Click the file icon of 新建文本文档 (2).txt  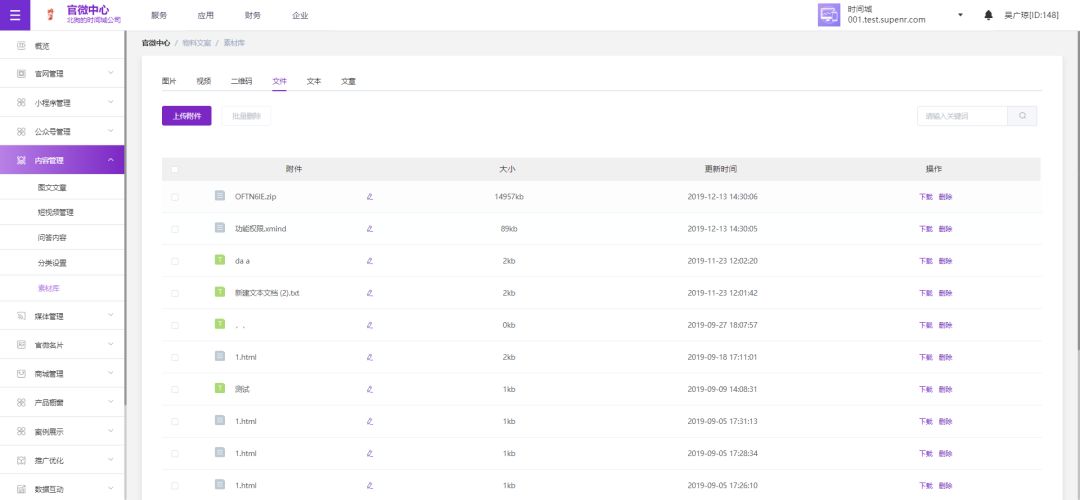click(220, 293)
